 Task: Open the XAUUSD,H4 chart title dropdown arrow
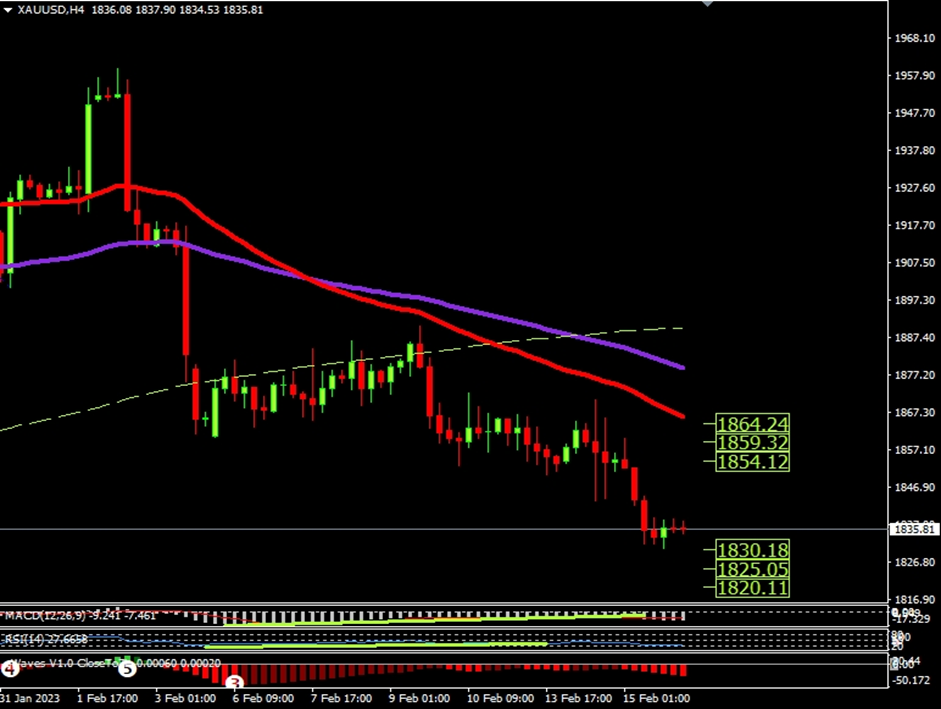click(9, 8)
